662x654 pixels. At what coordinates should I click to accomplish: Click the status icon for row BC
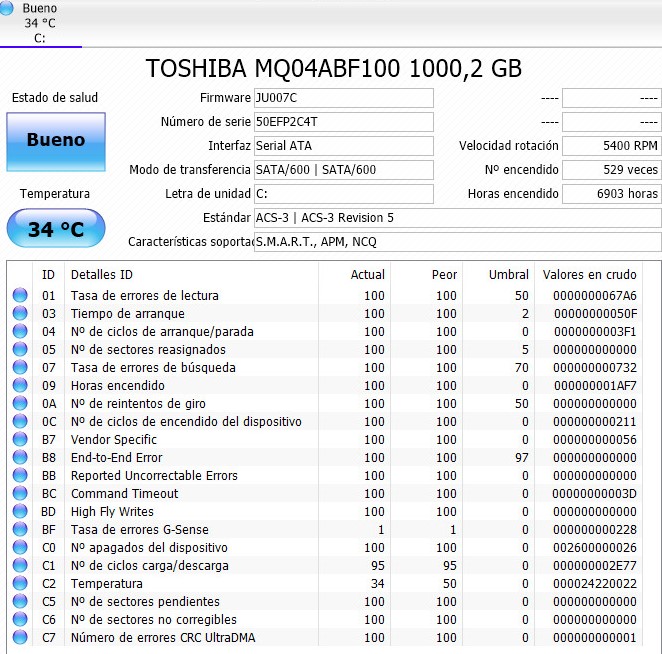(20, 493)
